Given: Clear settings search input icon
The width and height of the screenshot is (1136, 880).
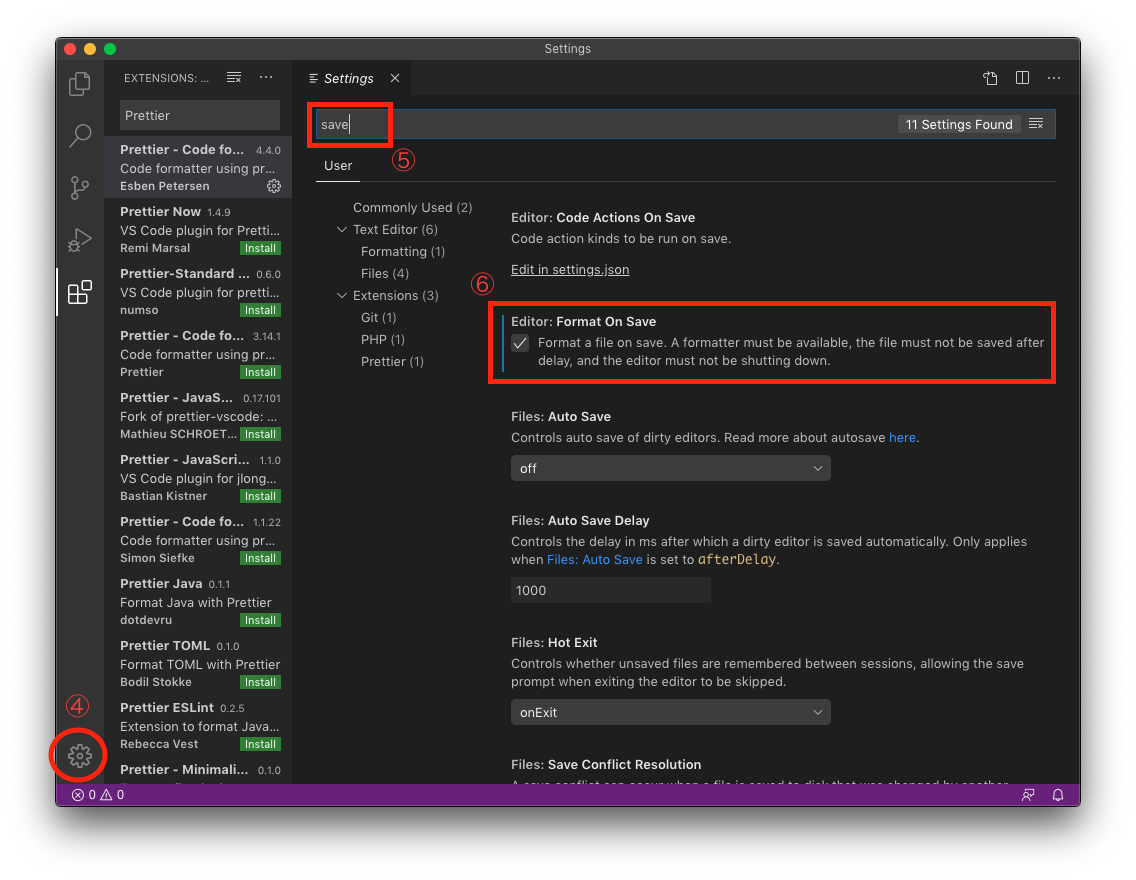Looking at the screenshot, I should coord(1036,124).
